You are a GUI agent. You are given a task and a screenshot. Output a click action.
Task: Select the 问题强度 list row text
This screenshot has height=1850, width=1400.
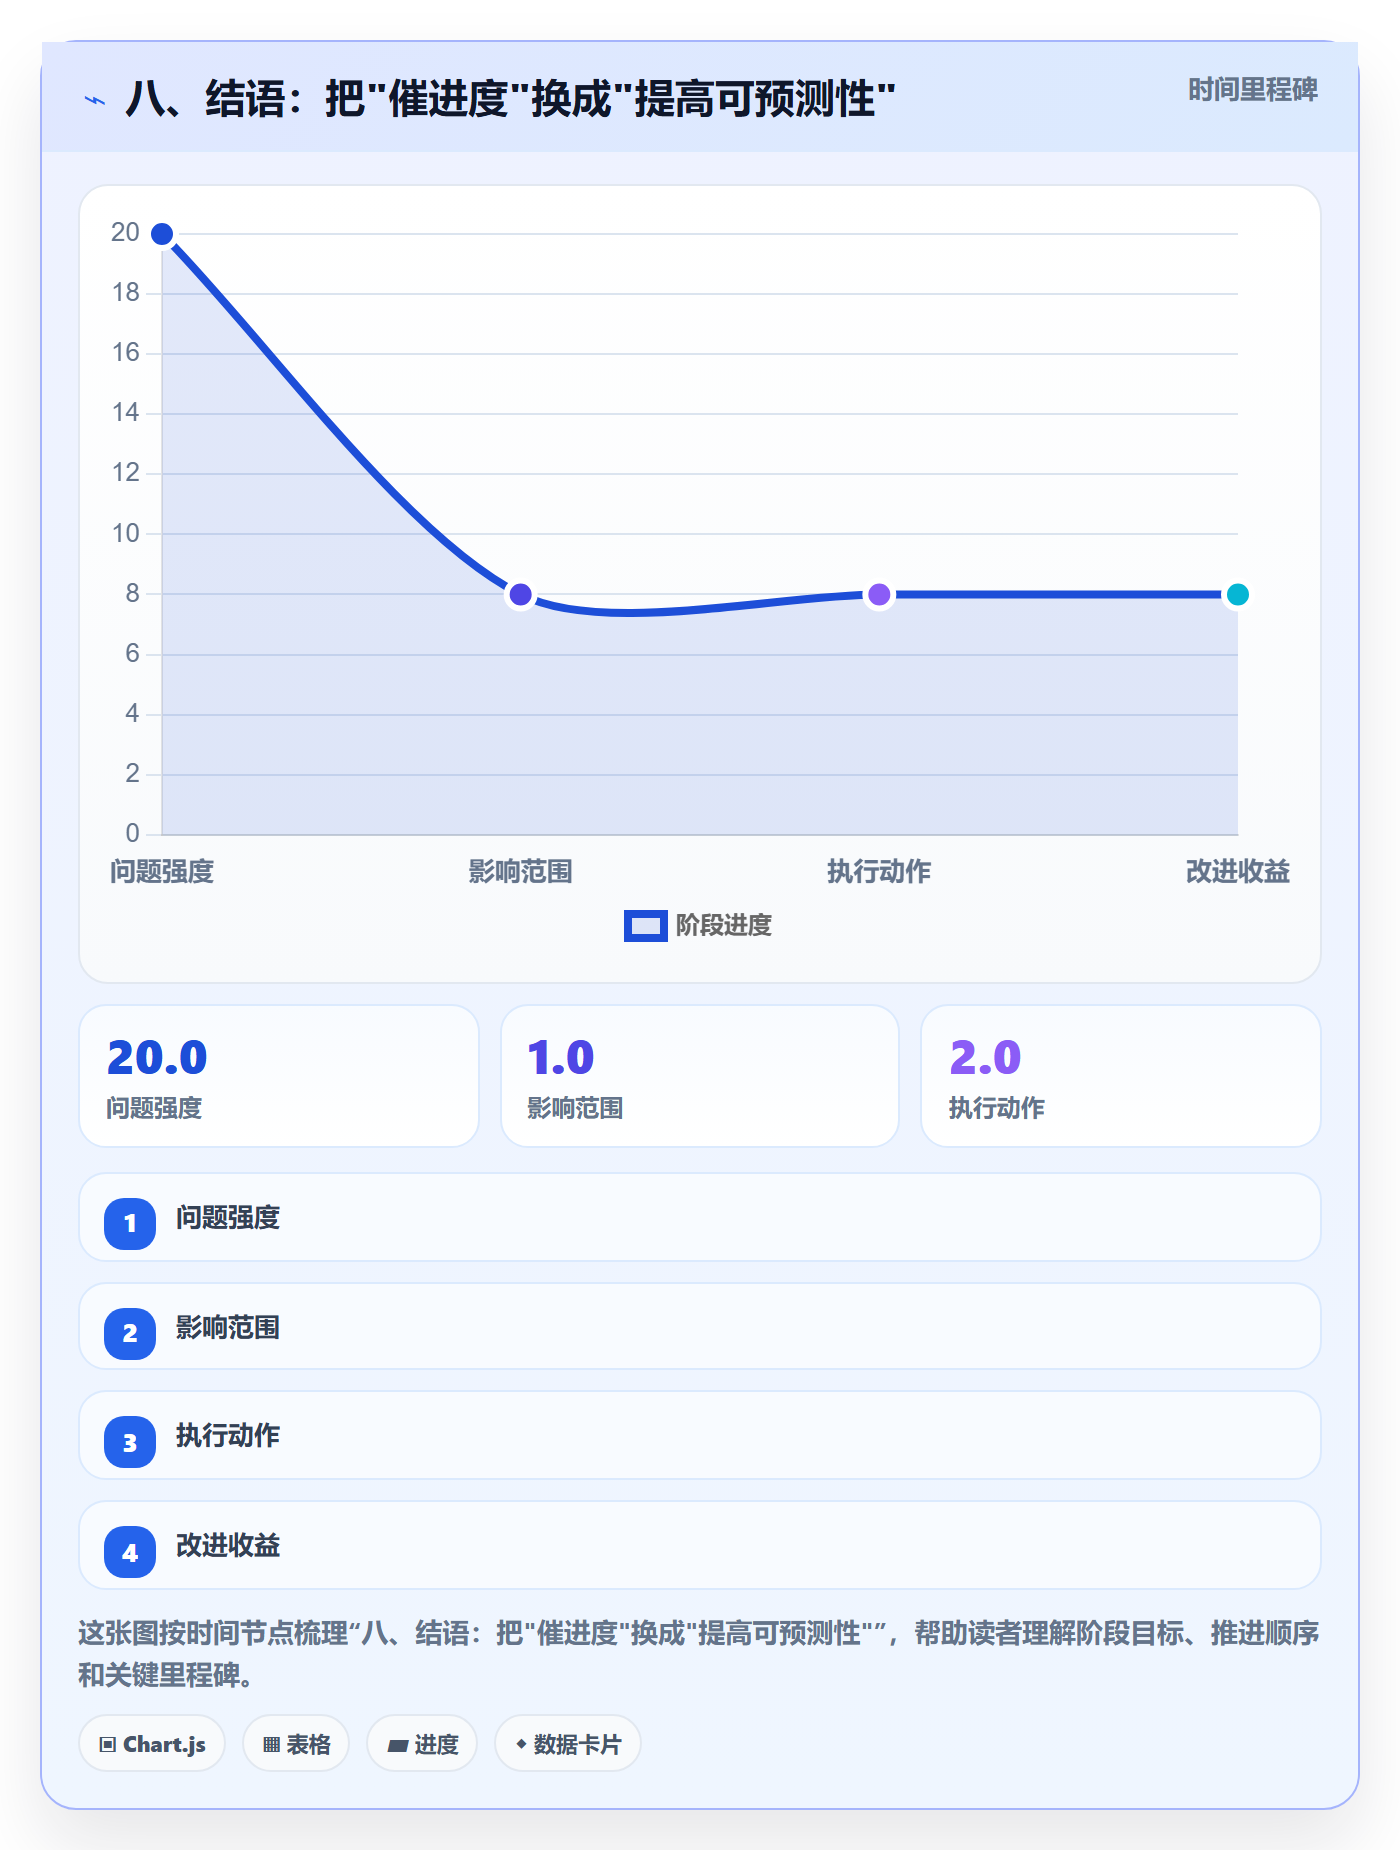(228, 1218)
